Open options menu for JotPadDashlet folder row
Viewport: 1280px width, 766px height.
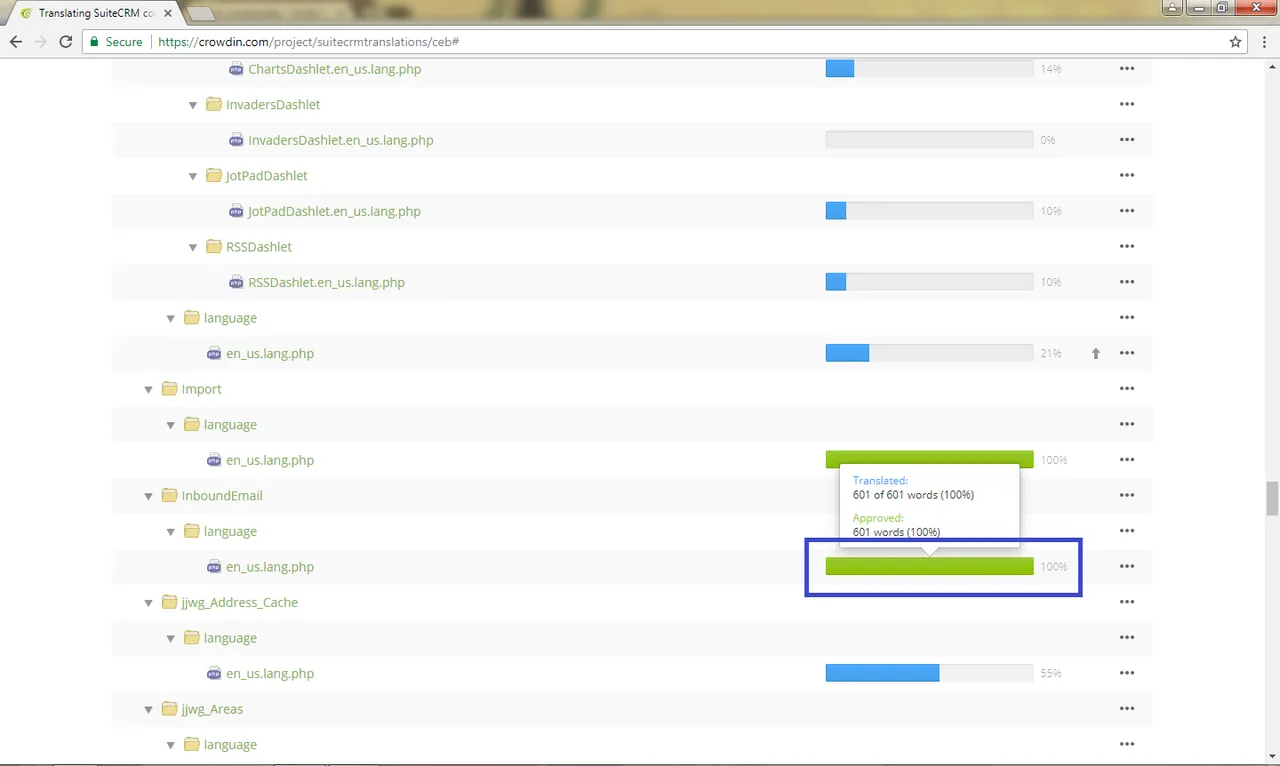coord(1127,175)
